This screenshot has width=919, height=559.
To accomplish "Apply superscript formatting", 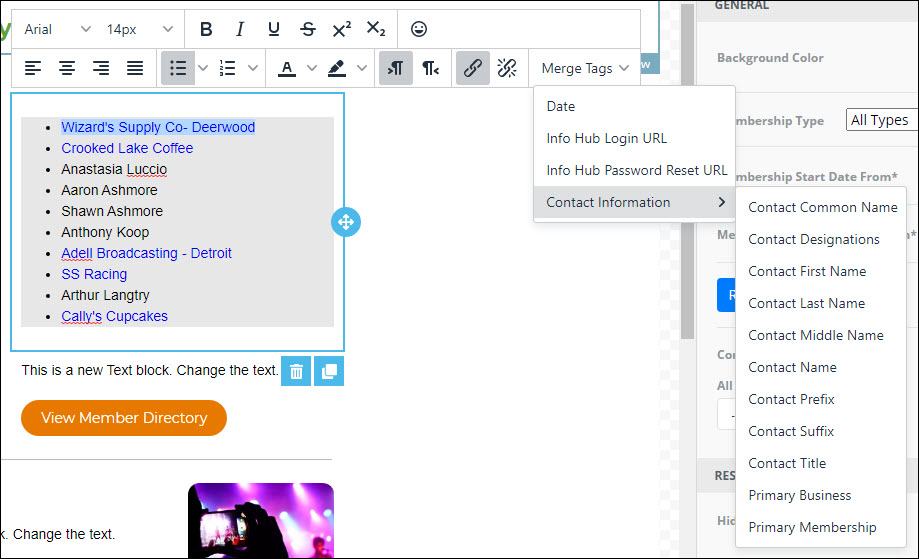I will [342, 29].
